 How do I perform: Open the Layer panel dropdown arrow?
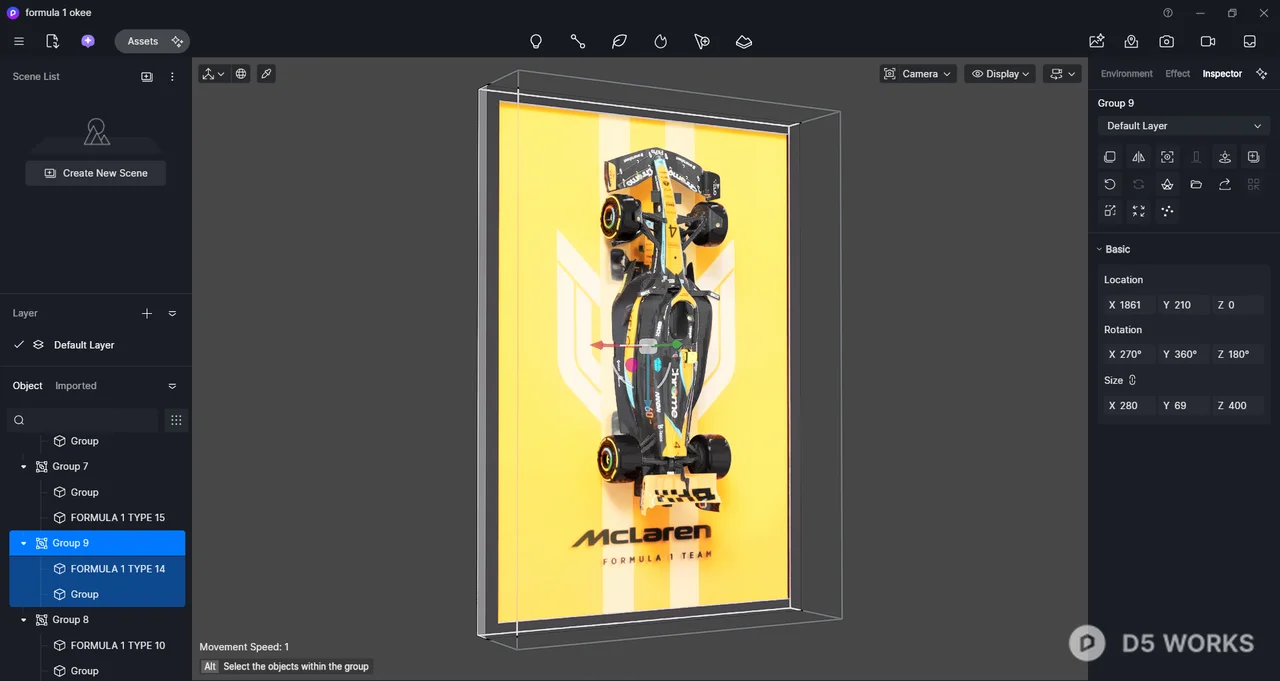click(x=172, y=314)
